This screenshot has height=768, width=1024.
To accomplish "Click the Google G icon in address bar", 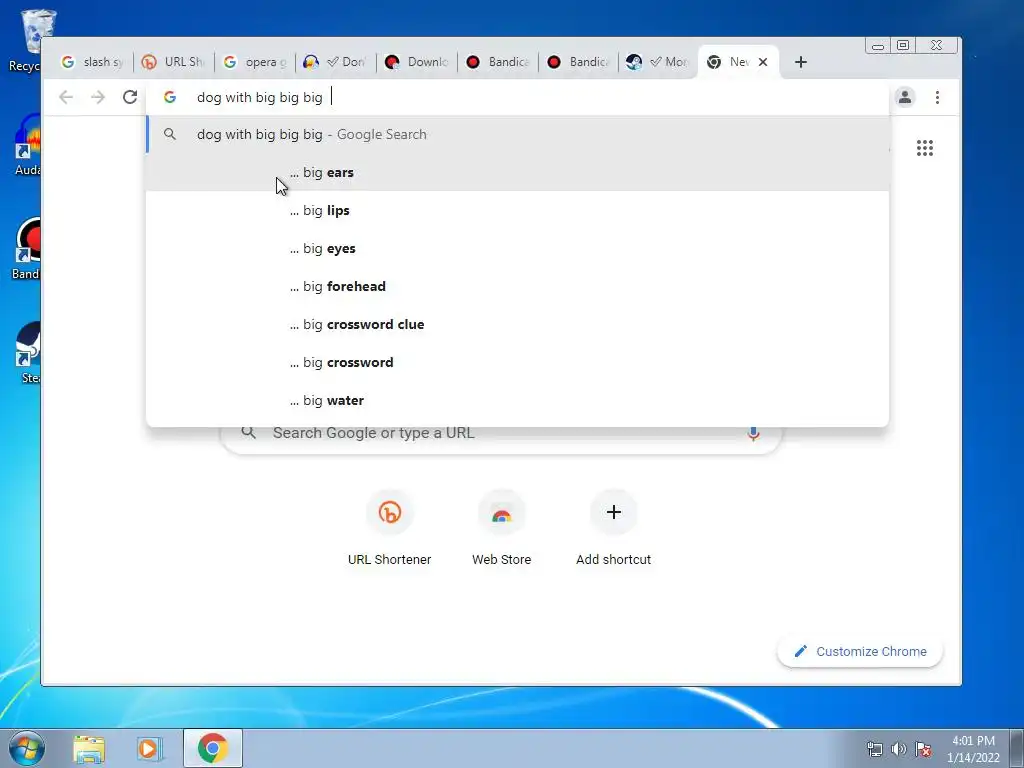I will tap(170, 97).
